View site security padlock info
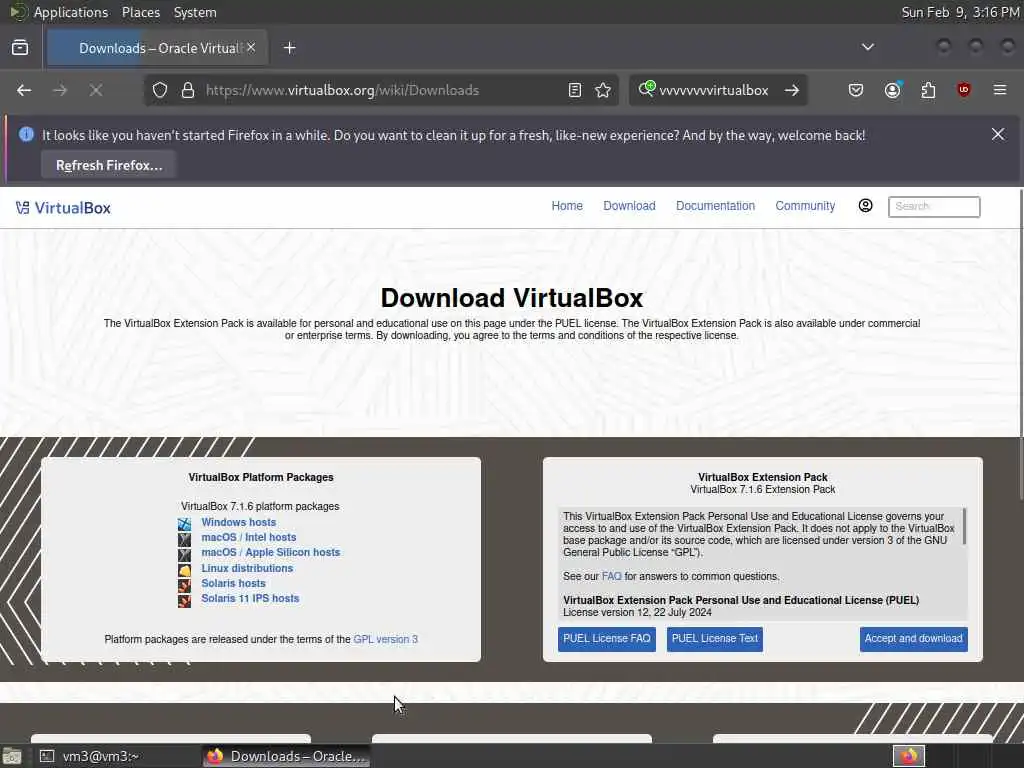Screen dimensions: 1024x768 pos(188,90)
